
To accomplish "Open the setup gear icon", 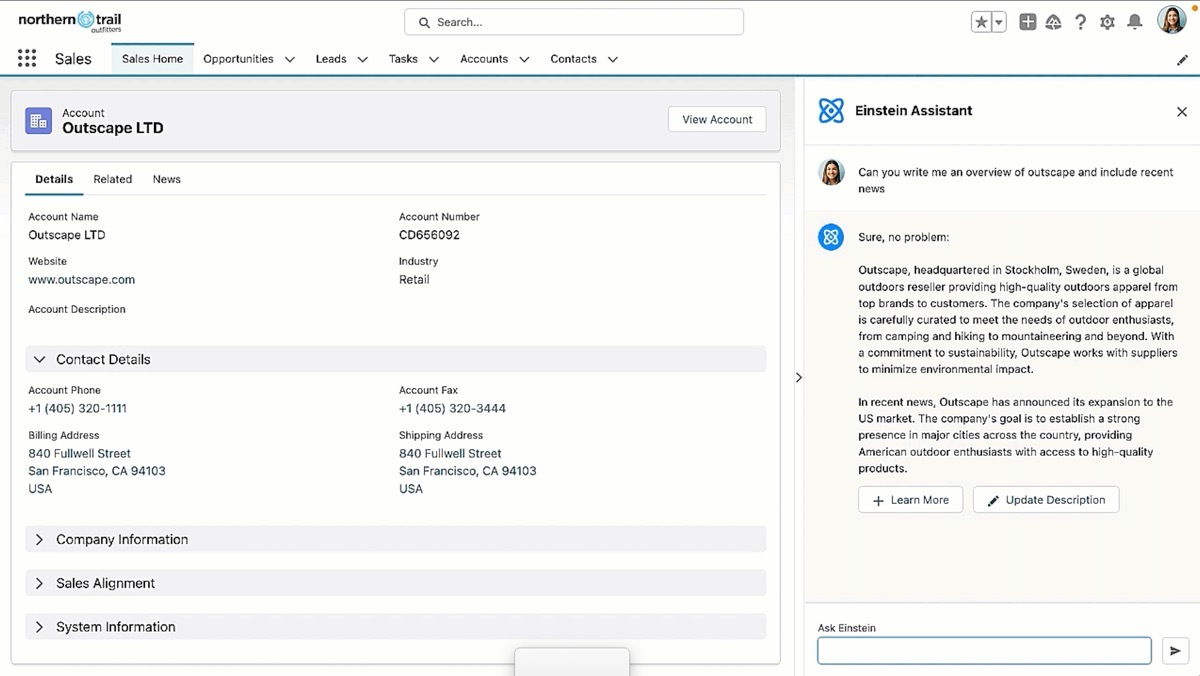I will coord(1107,22).
